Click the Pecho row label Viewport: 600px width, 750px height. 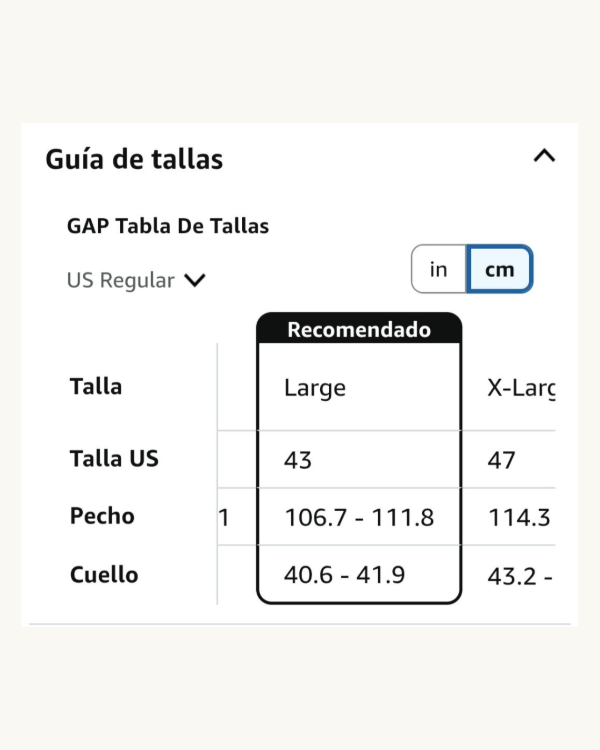pos(102,517)
